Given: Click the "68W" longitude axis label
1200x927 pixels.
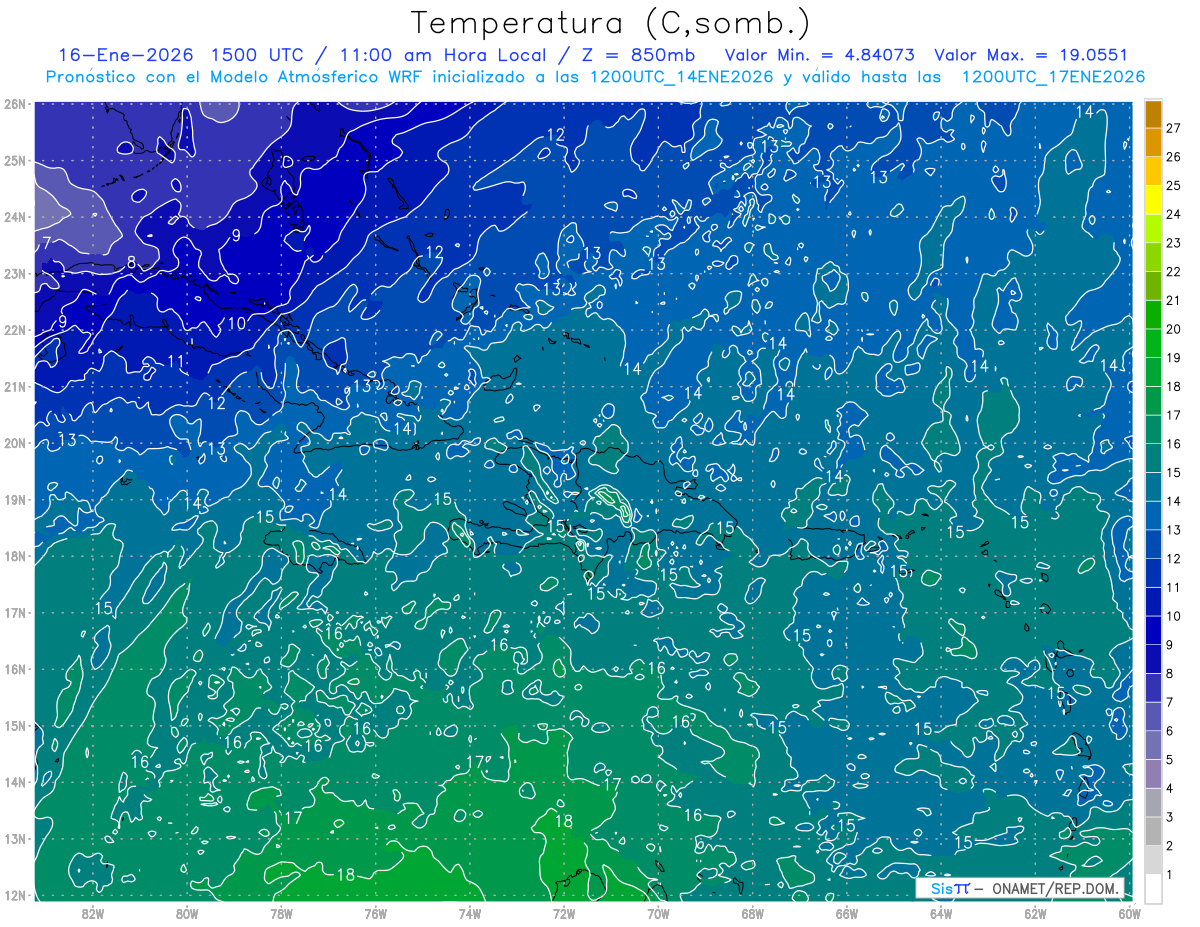Looking at the screenshot, I should pos(753,913).
